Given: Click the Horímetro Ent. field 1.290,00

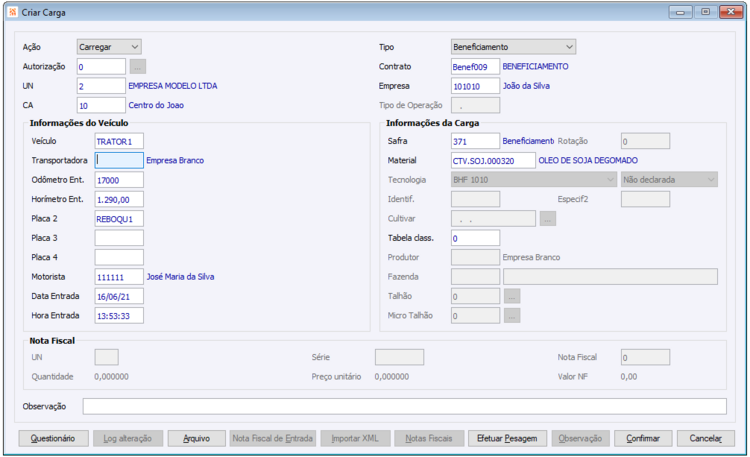Looking at the screenshot, I should point(119,199).
